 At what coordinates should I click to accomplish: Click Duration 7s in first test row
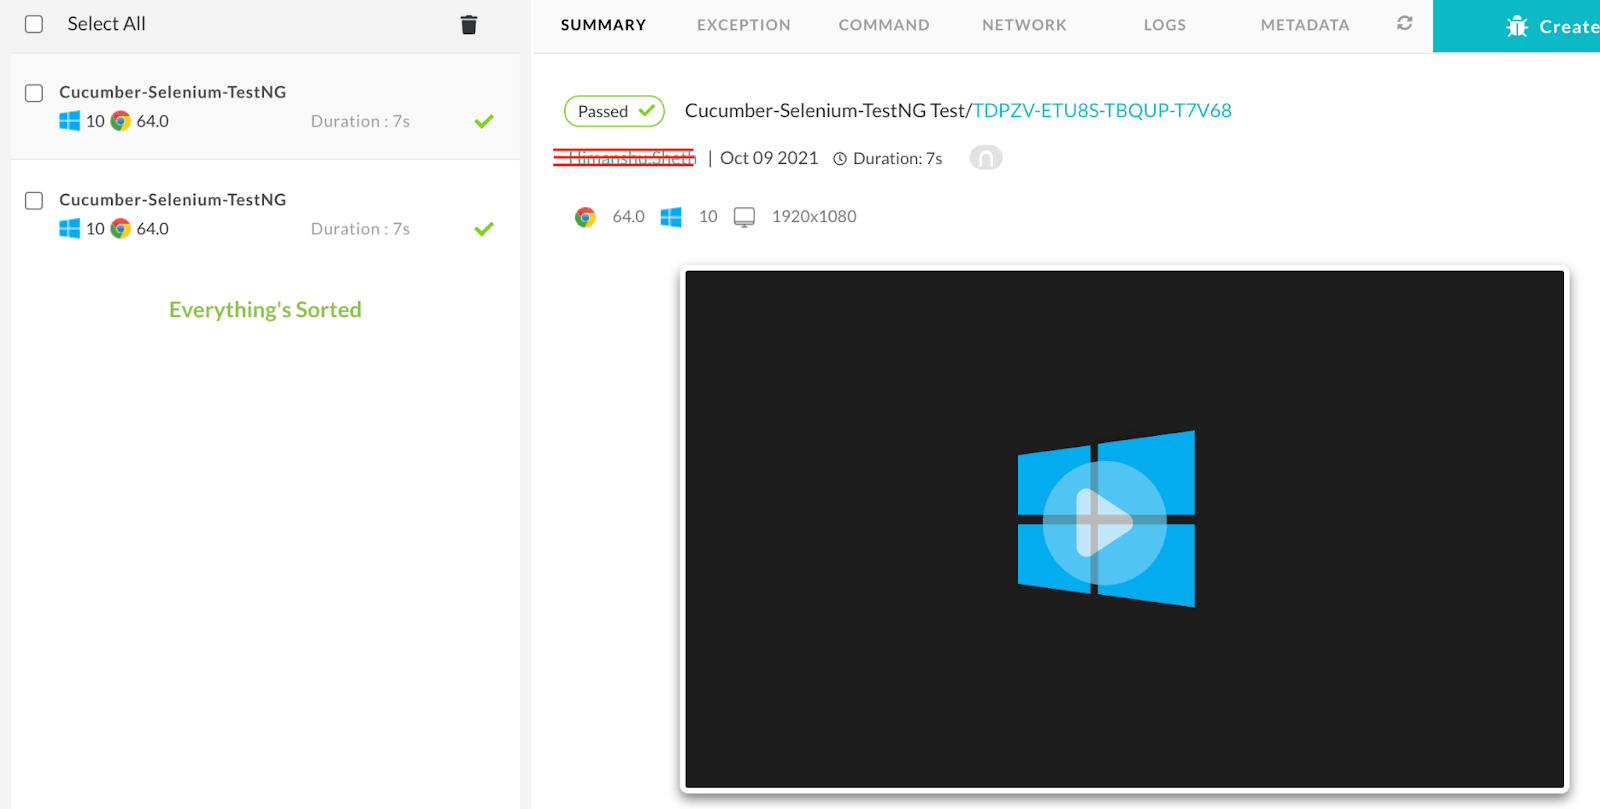click(360, 121)
